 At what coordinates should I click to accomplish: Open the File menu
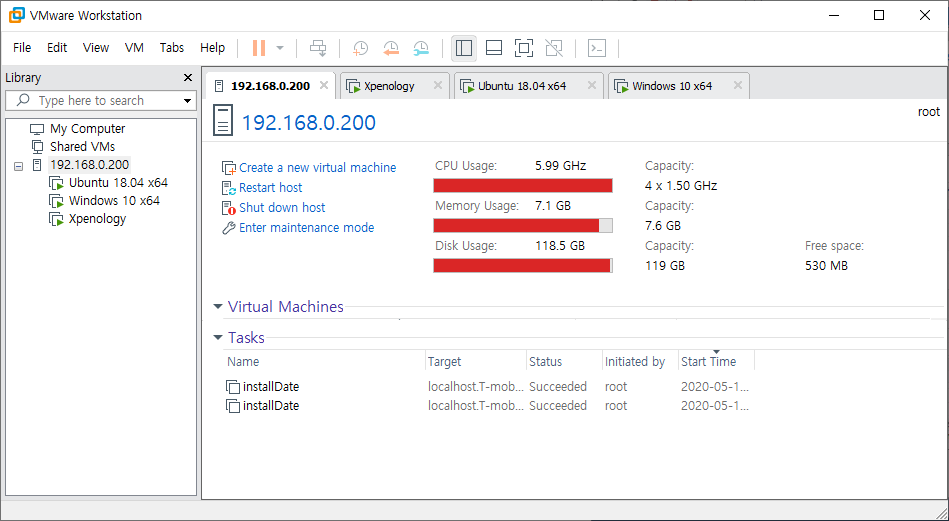point(22,48)
